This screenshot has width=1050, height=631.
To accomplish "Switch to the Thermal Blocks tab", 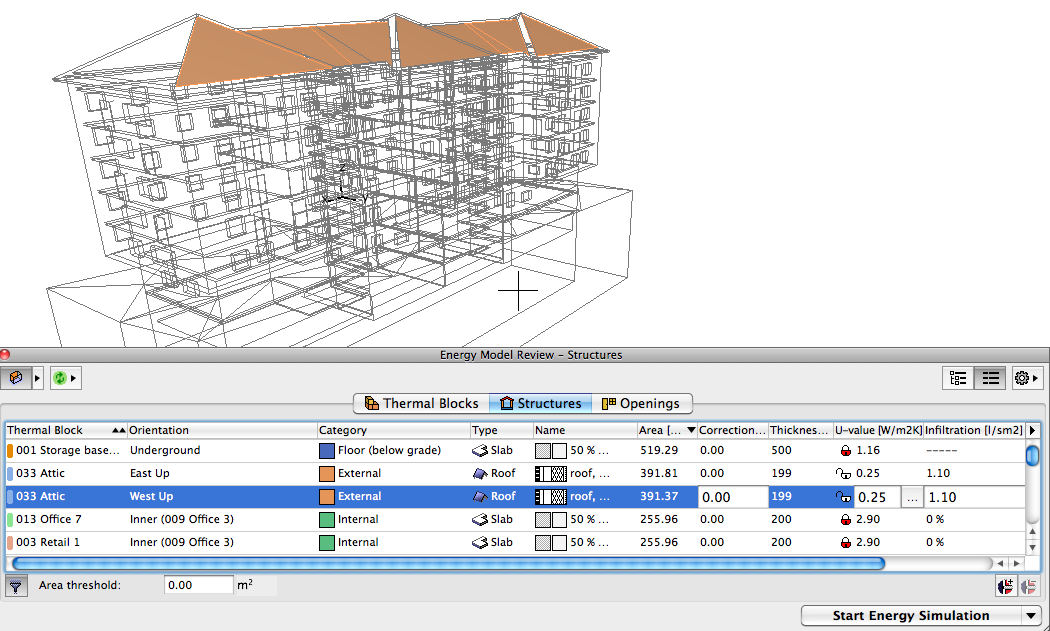I will pyautogui.click(x=421, y=404).
